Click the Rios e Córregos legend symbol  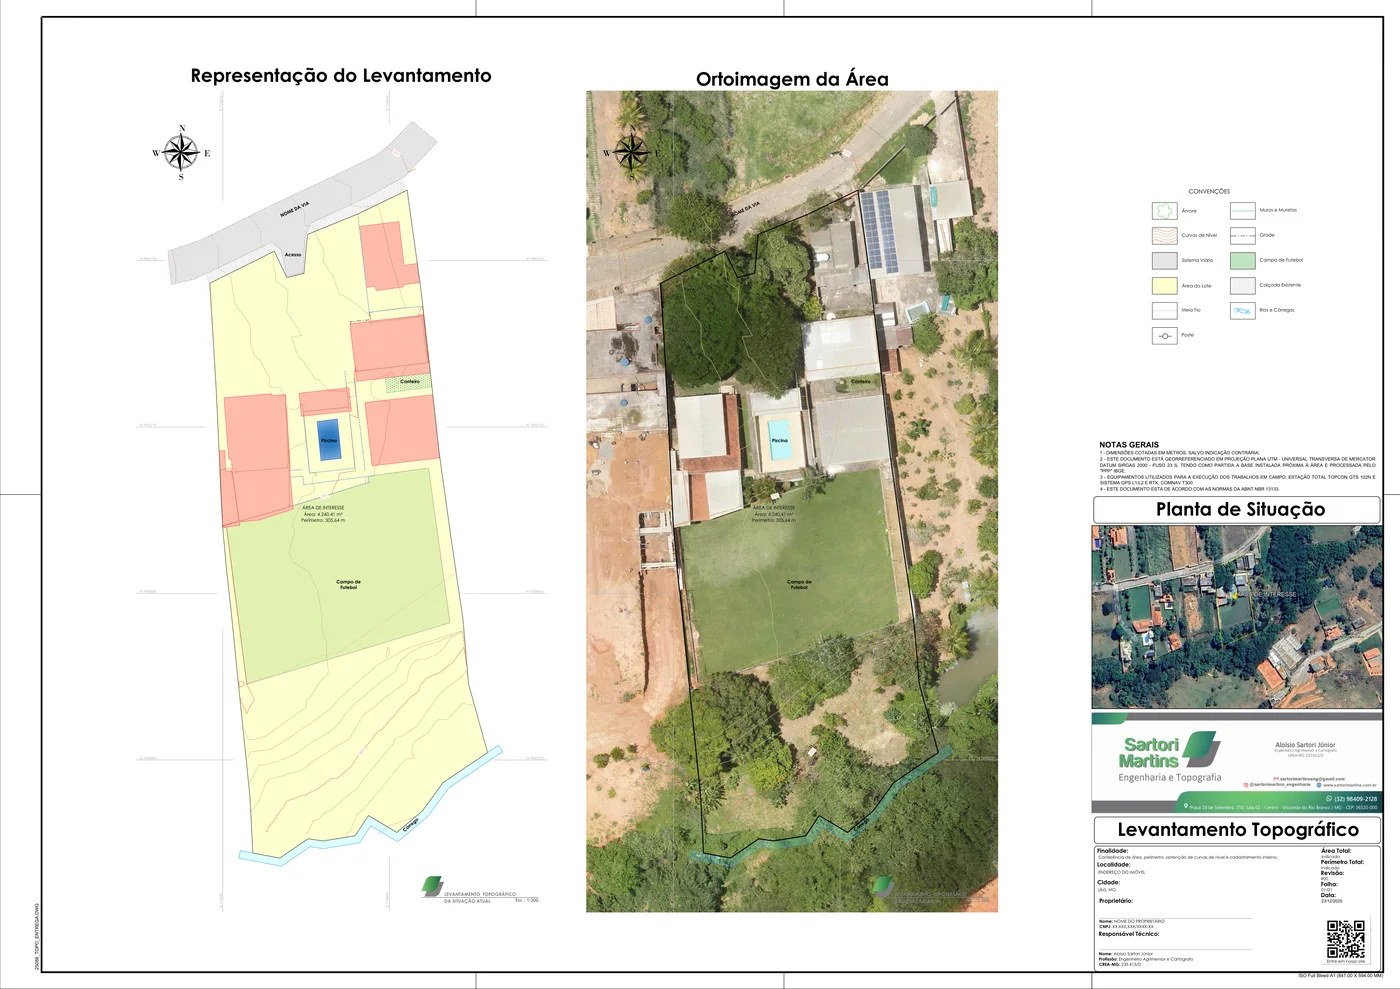tap(1242, 310)
